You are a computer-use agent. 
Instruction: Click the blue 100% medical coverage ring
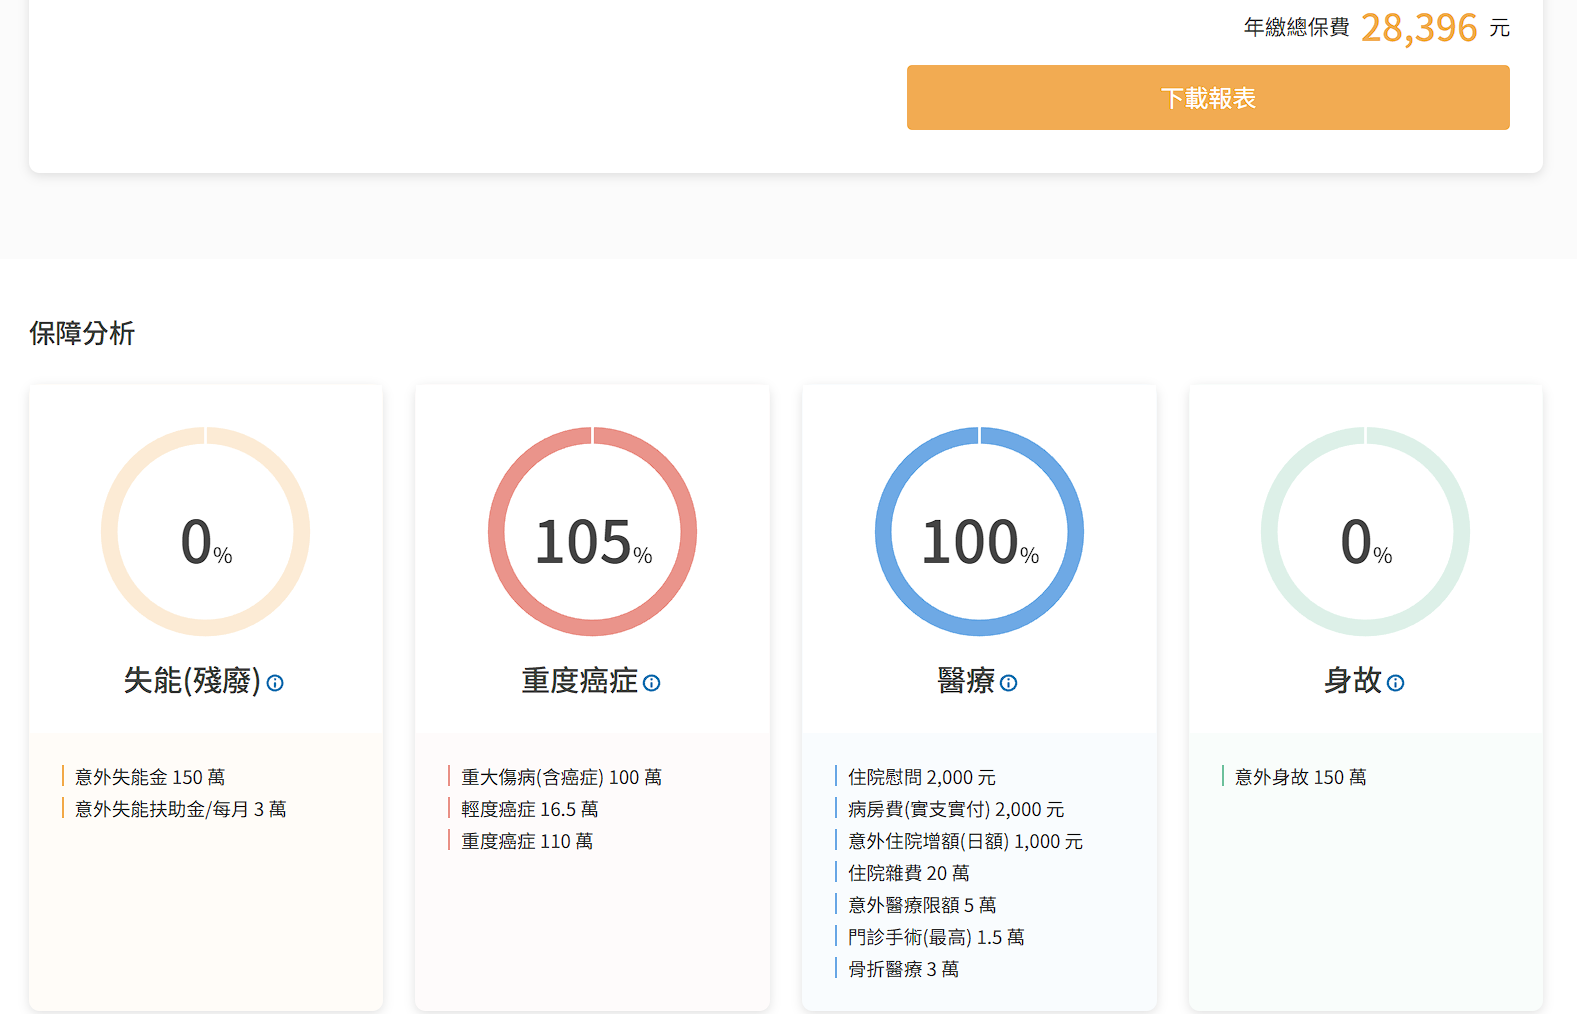click(979, 532)
